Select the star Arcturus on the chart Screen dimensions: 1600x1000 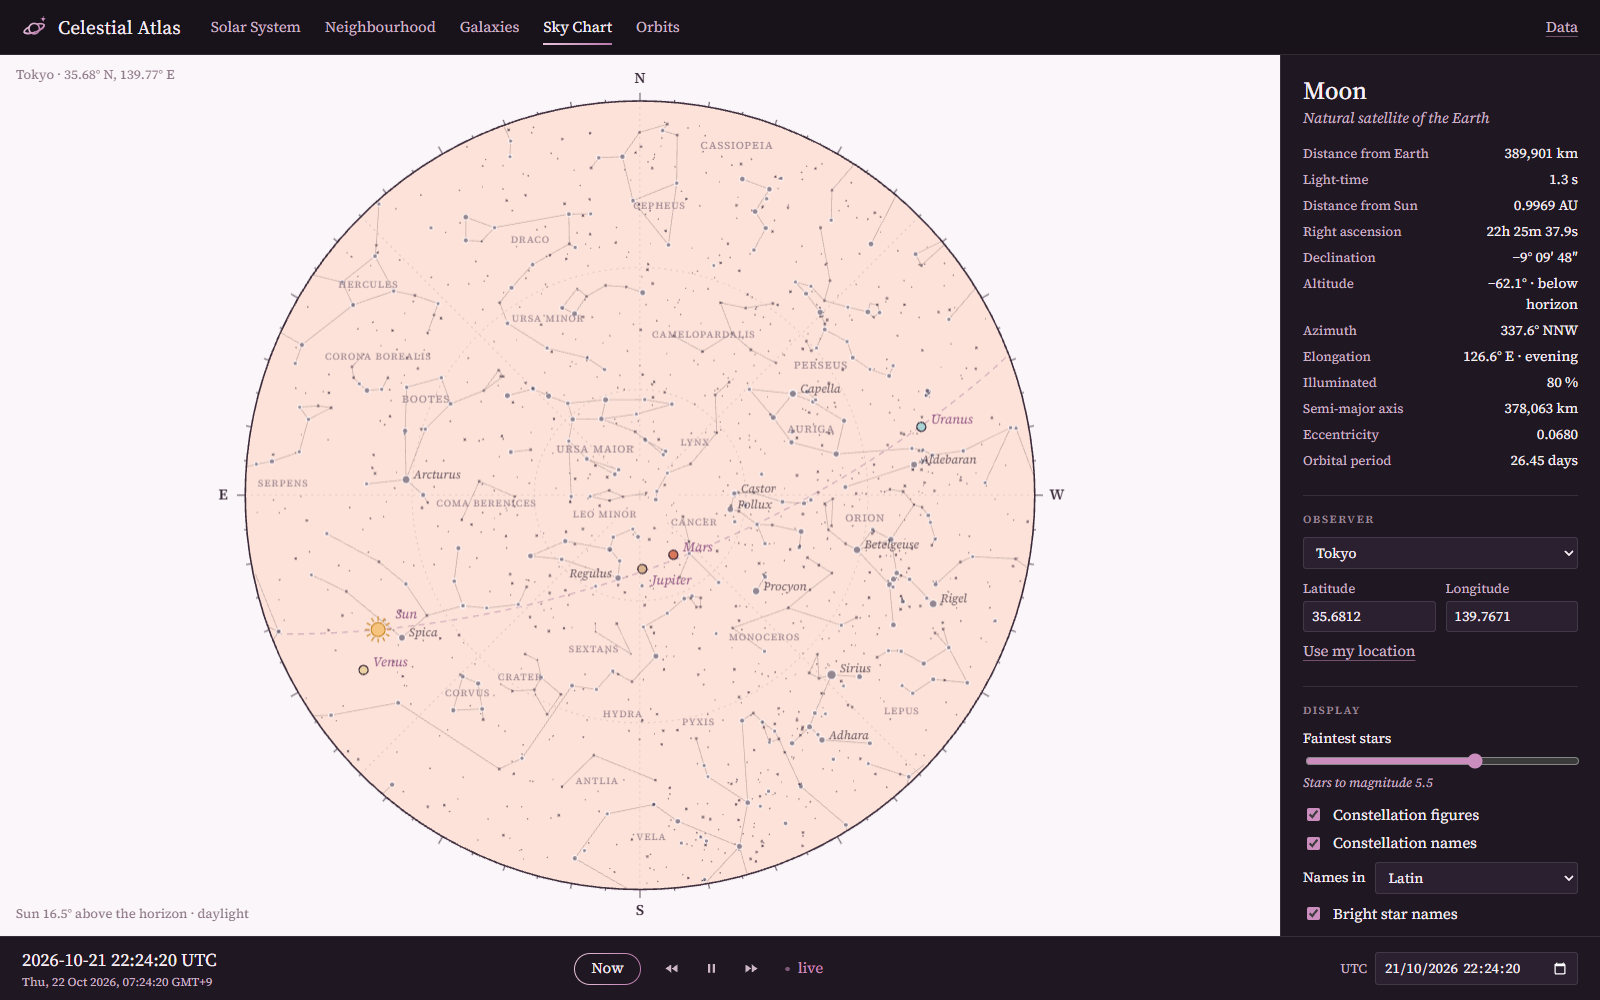(x=406, y=480)
